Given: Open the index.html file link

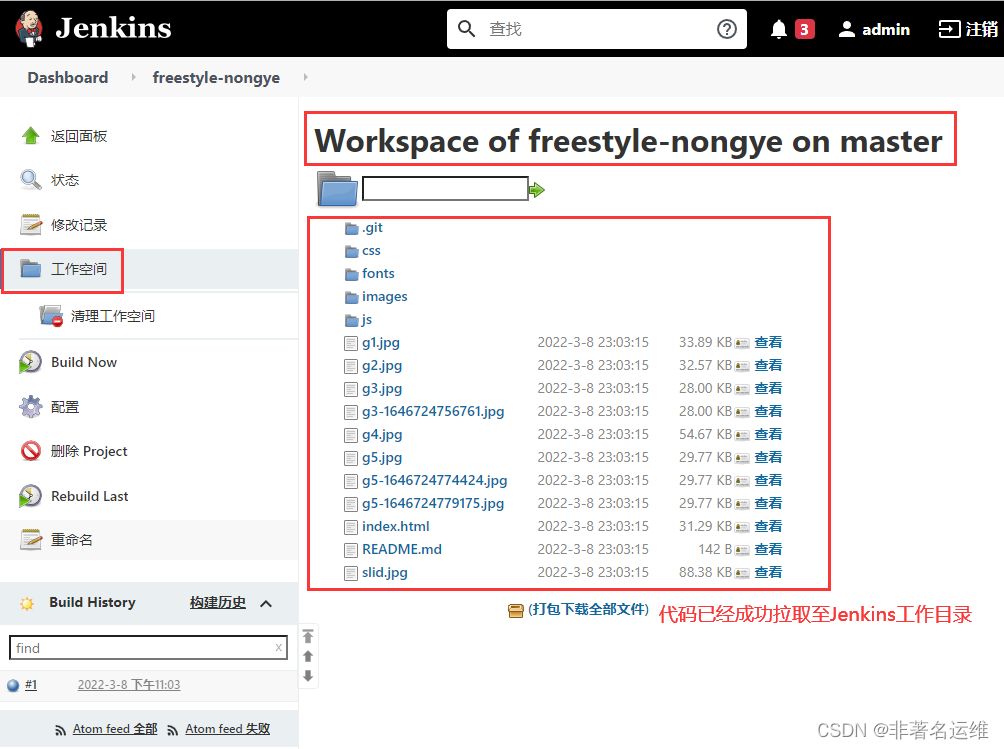Looking at the screenshot, I should tap(395, 526).
